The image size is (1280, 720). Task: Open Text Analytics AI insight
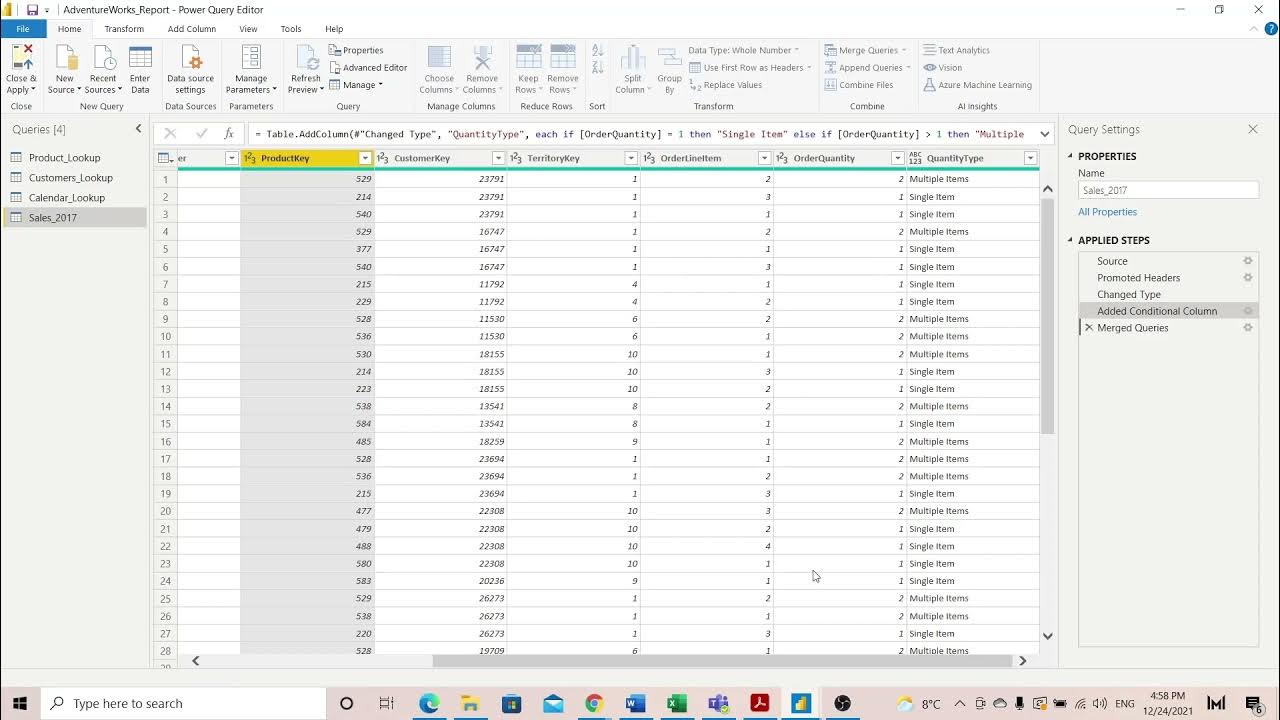click(957, 50)
